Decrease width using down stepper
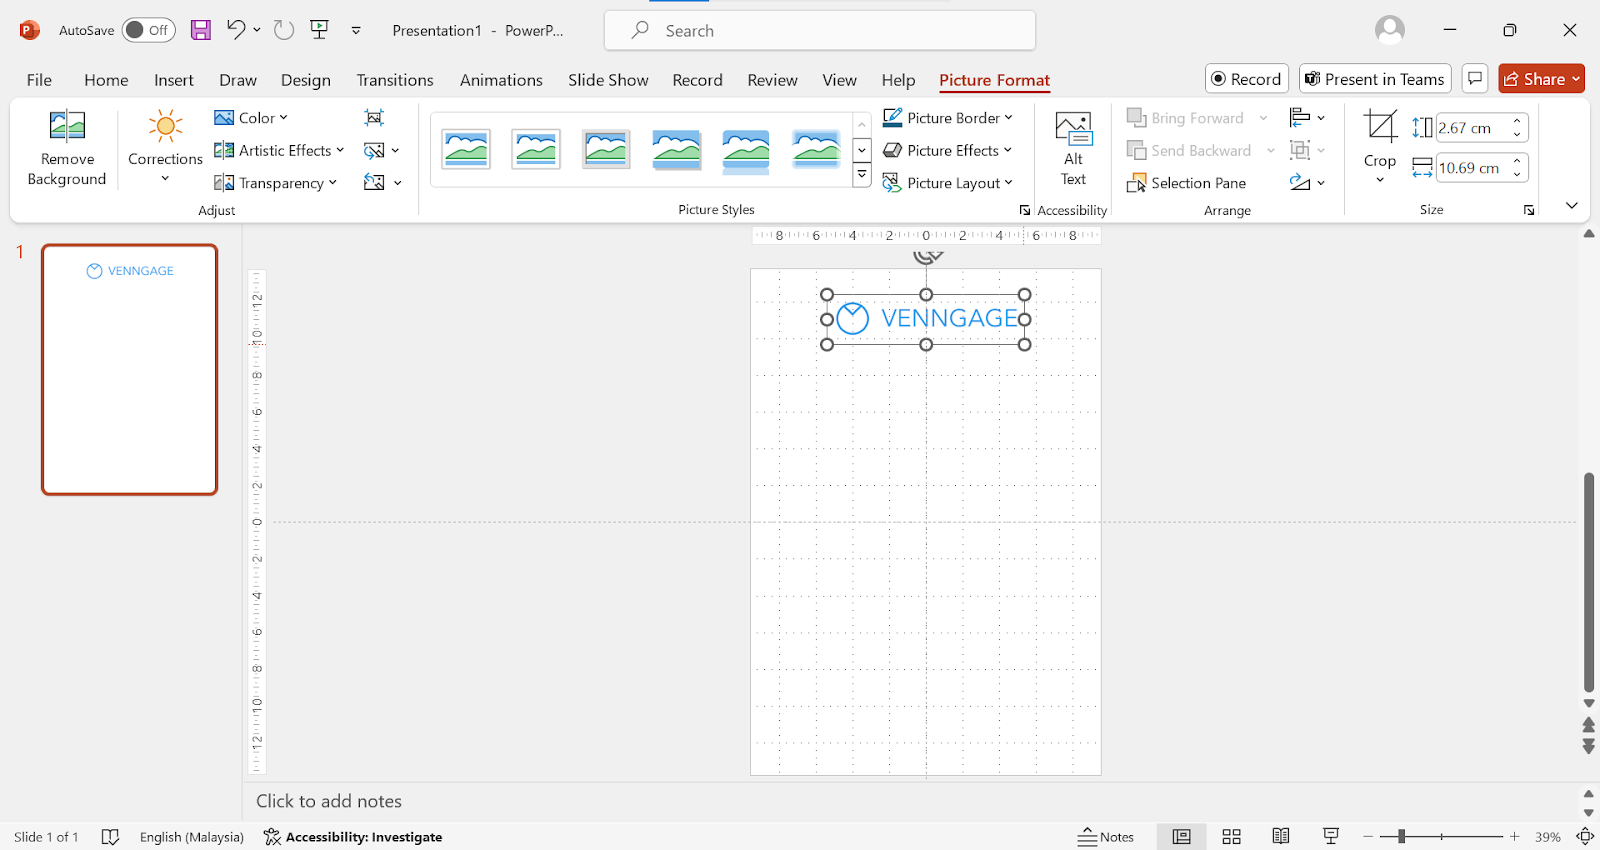The height and width of the screenshot is (850, 1600). [1517, 175]
